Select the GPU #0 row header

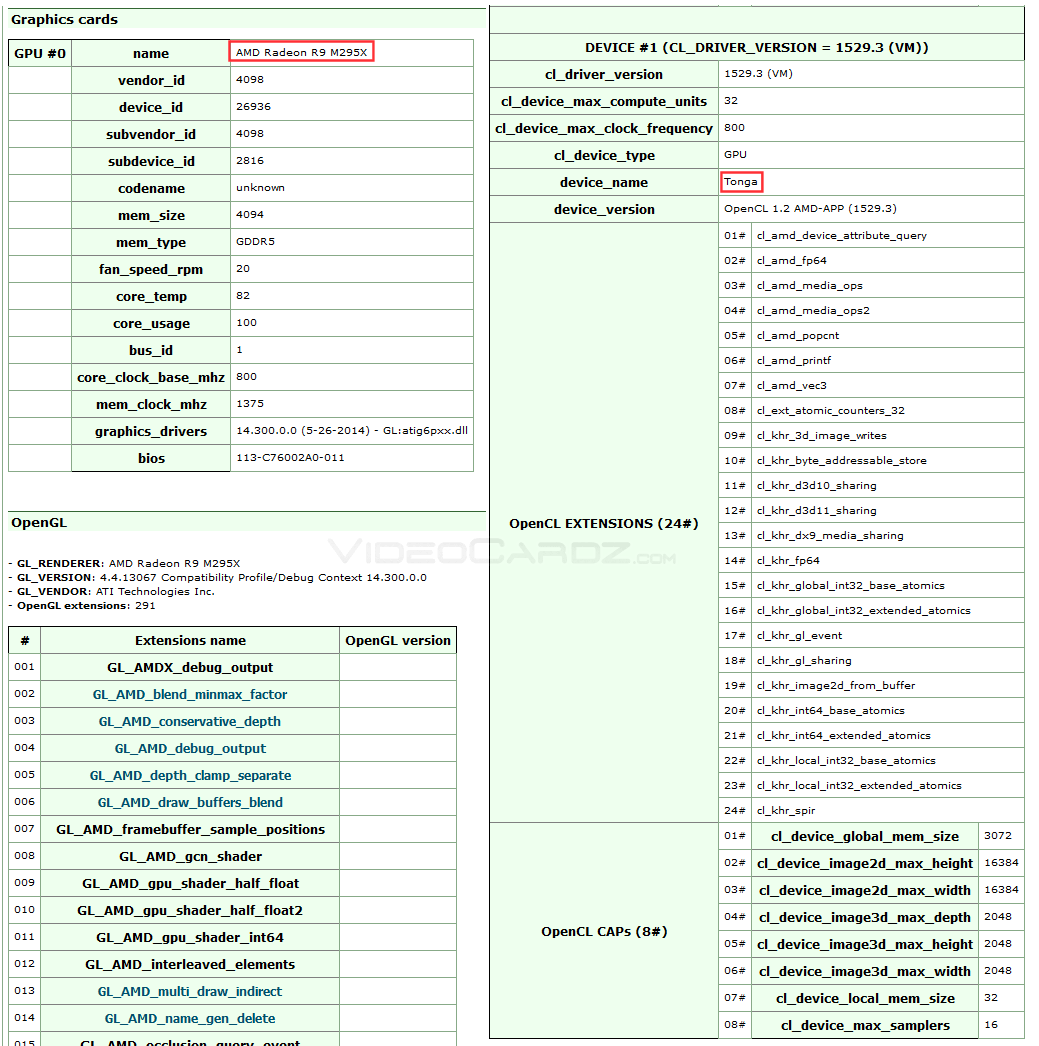coord(40,53)
